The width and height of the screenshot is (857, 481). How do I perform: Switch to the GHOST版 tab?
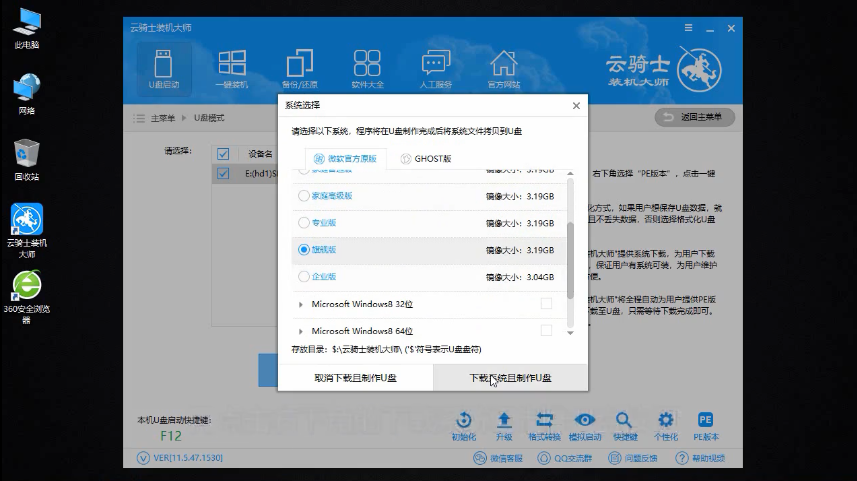426,159
